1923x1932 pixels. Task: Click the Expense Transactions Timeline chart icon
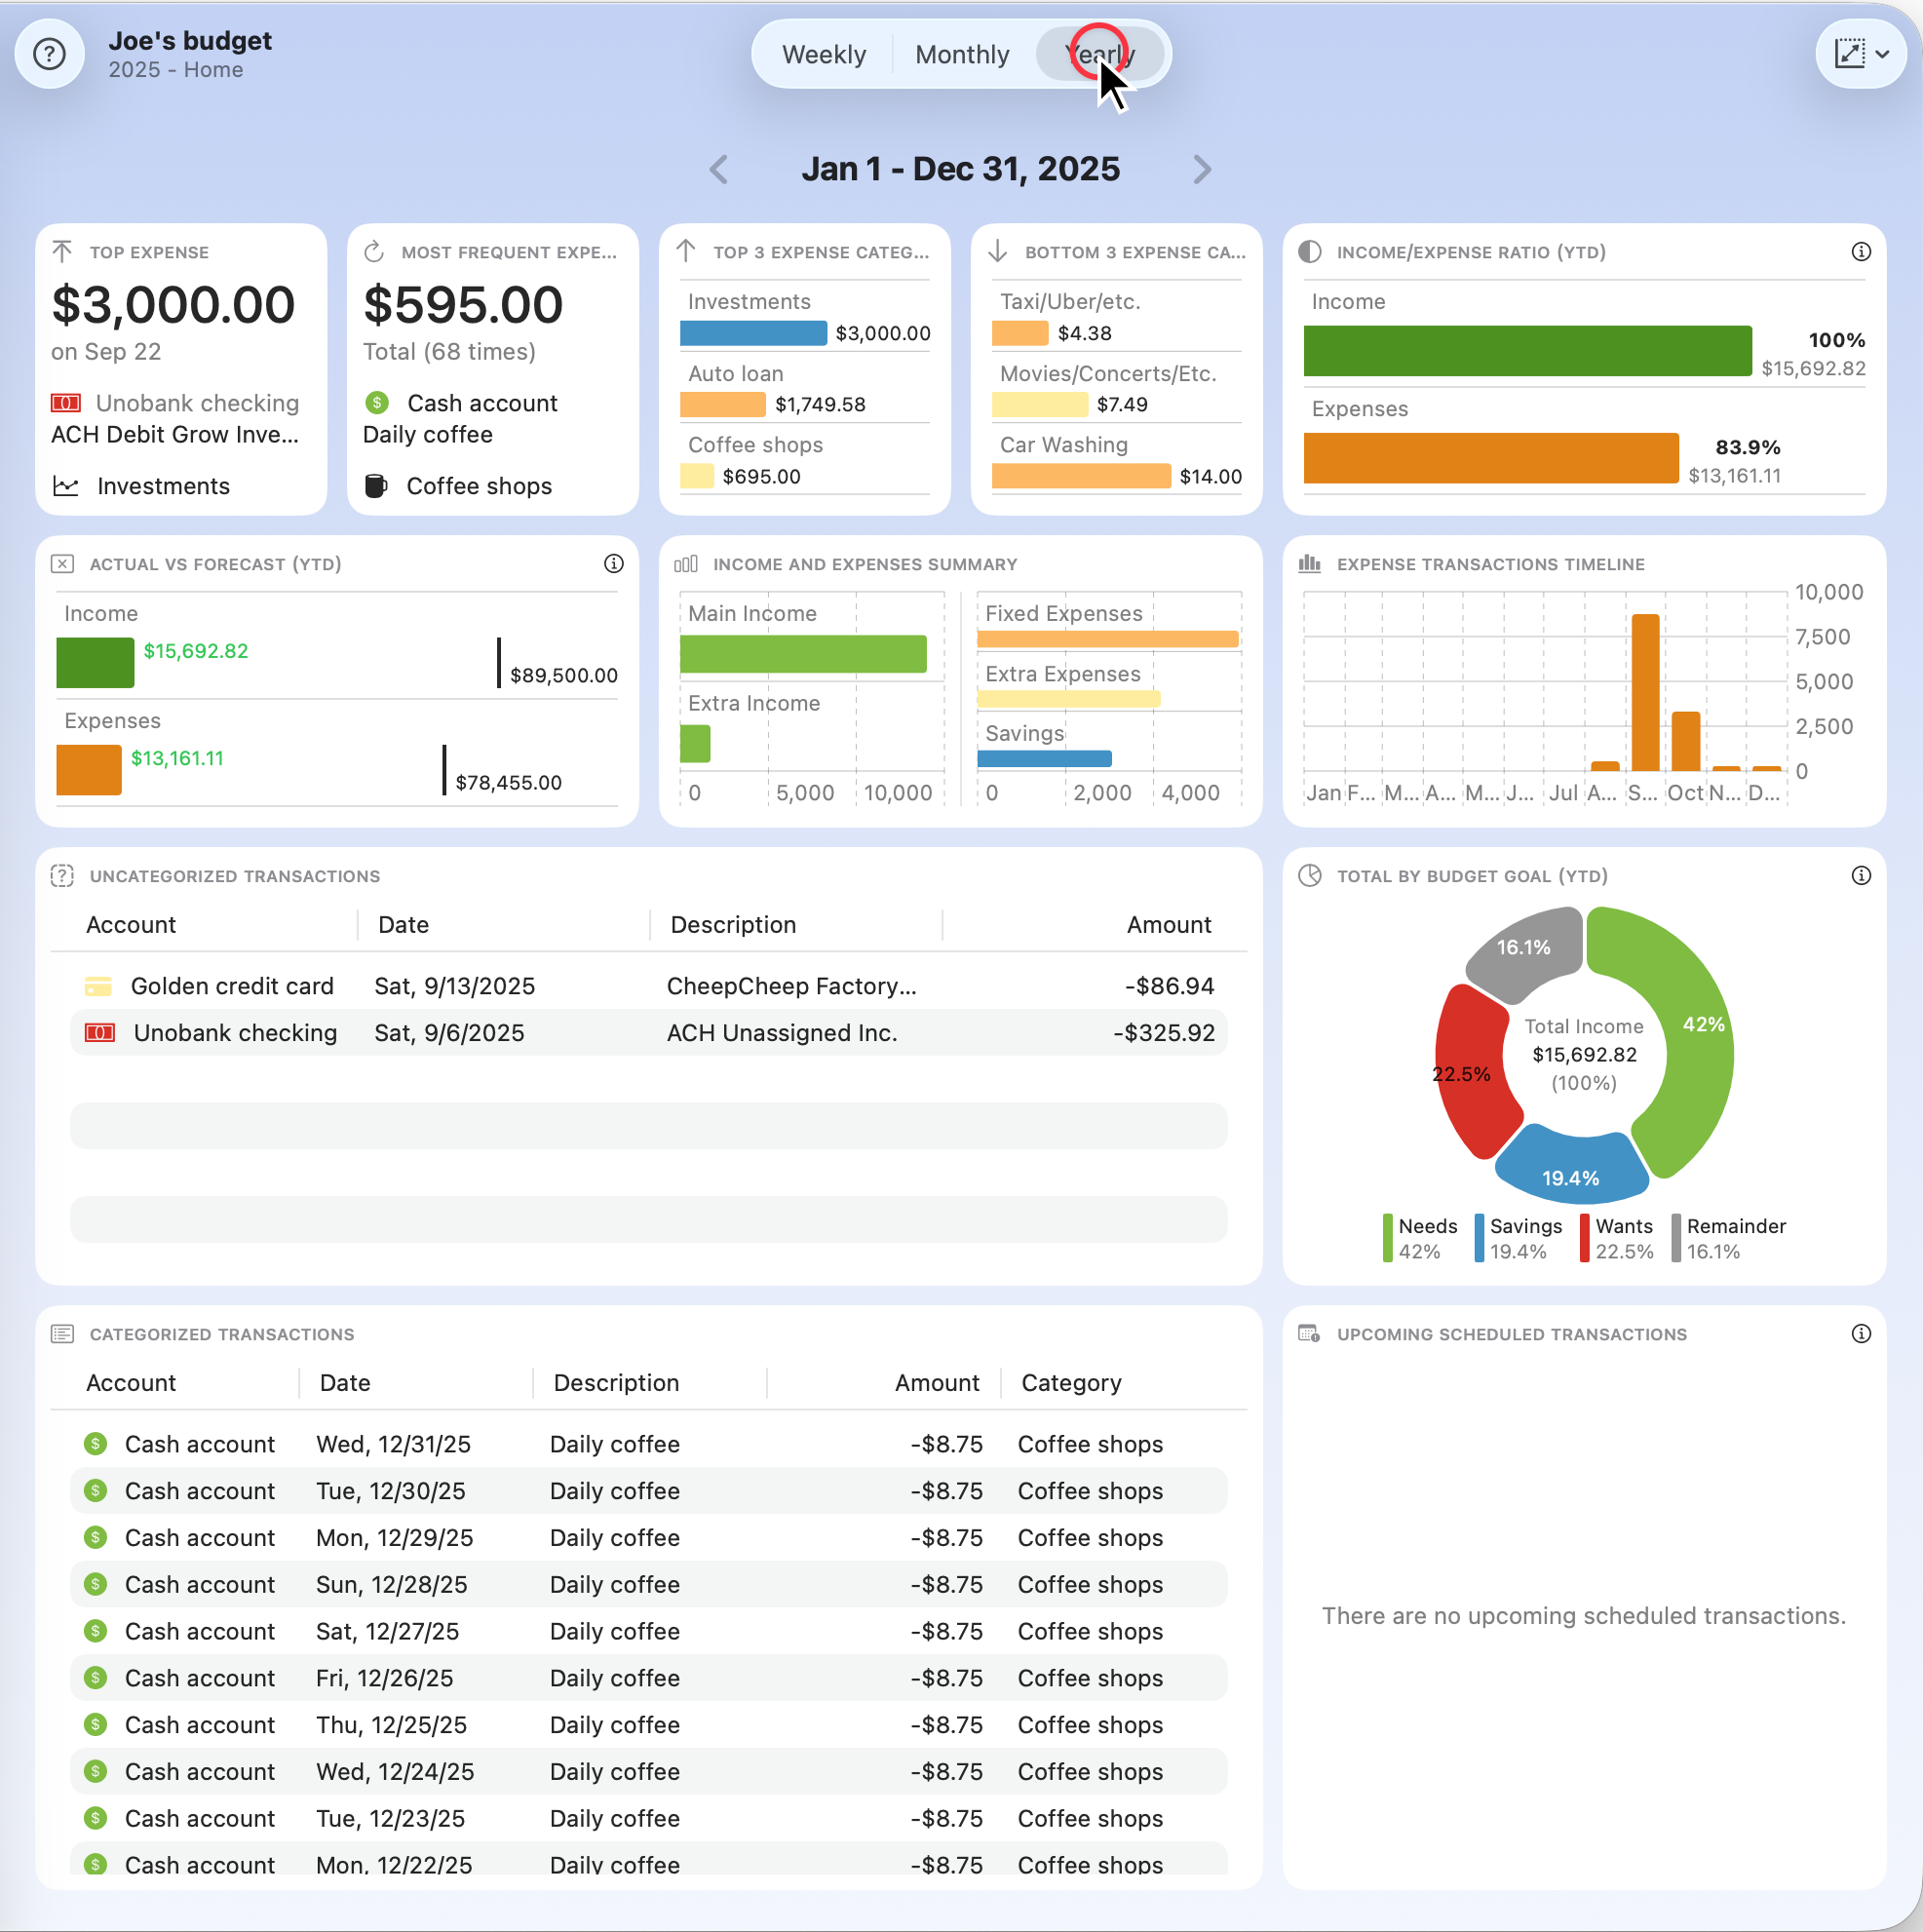(1310, 564)
